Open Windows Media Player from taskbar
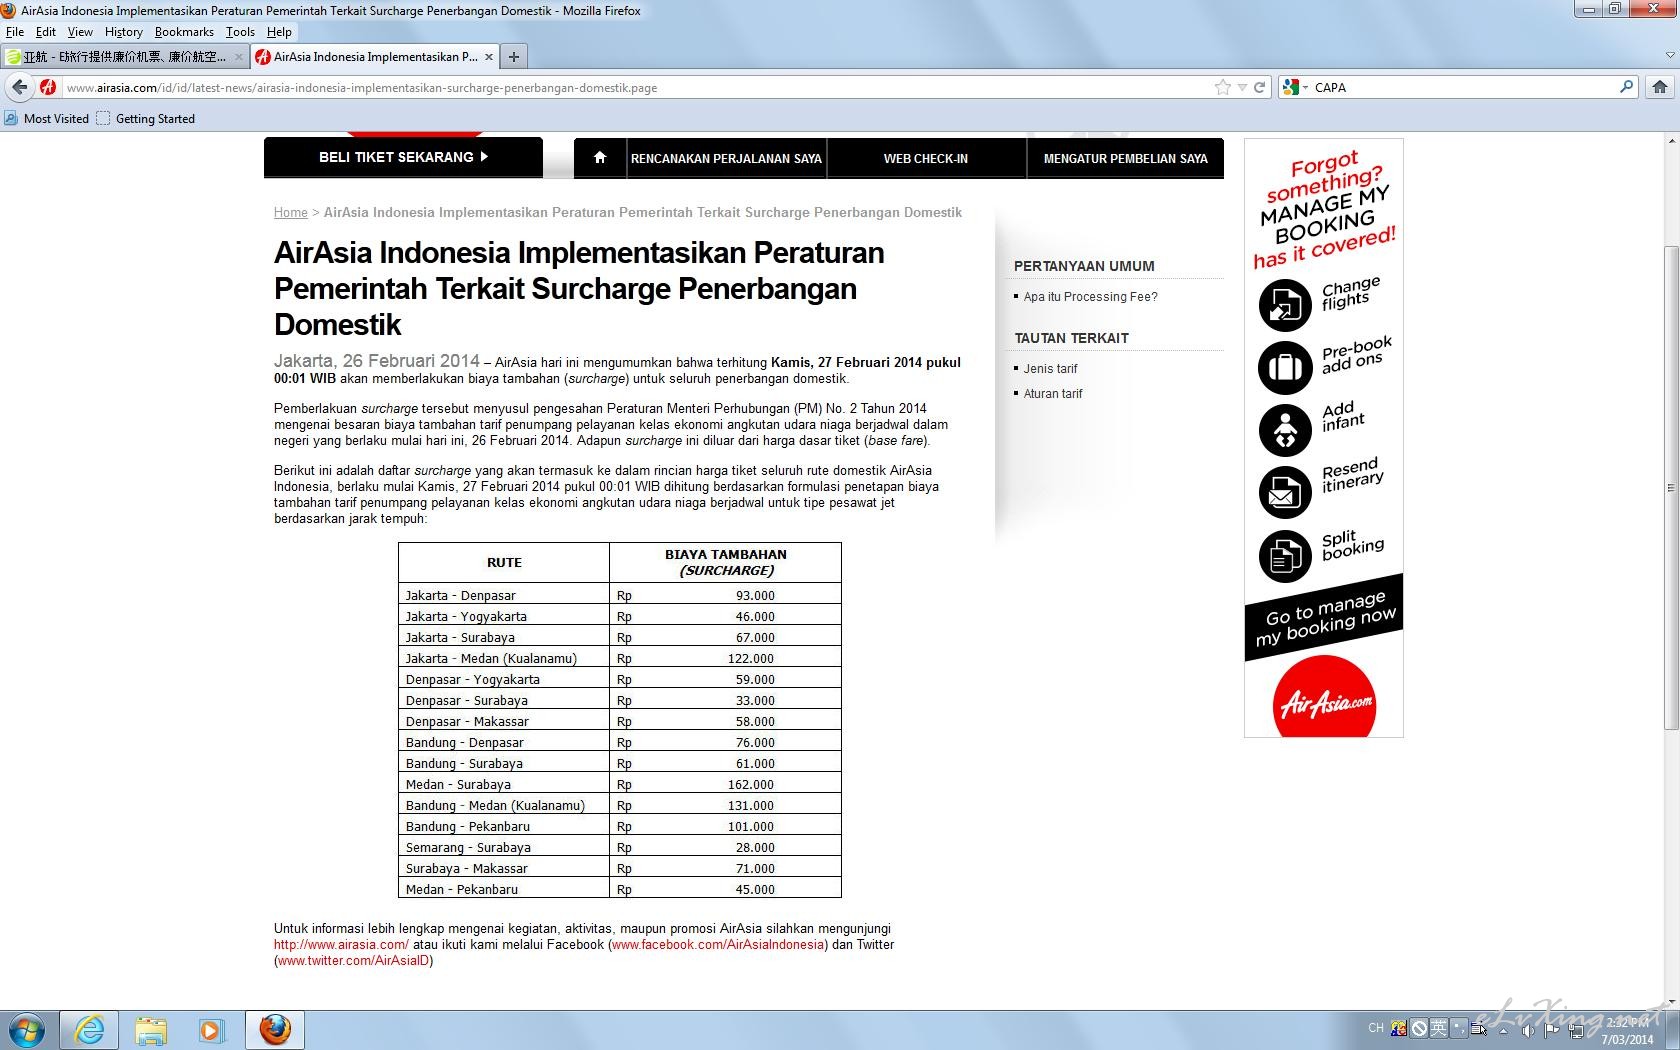The height and width of the screenshot is (1050, 1680). 211,1030
